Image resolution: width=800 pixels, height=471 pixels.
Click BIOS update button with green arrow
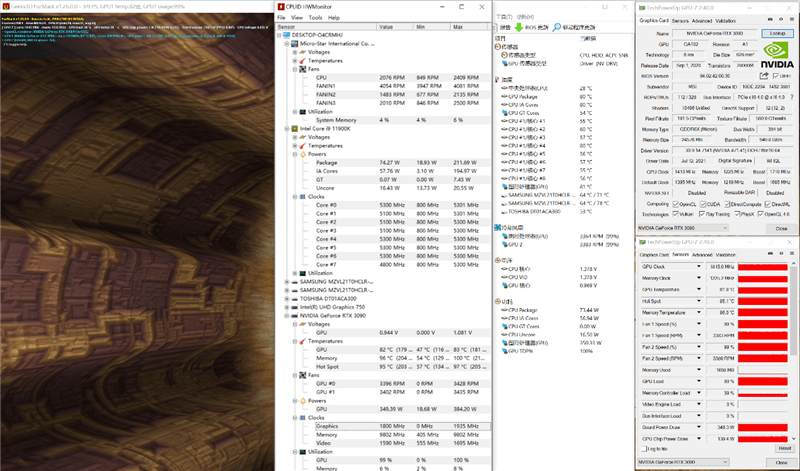[531, 28]
